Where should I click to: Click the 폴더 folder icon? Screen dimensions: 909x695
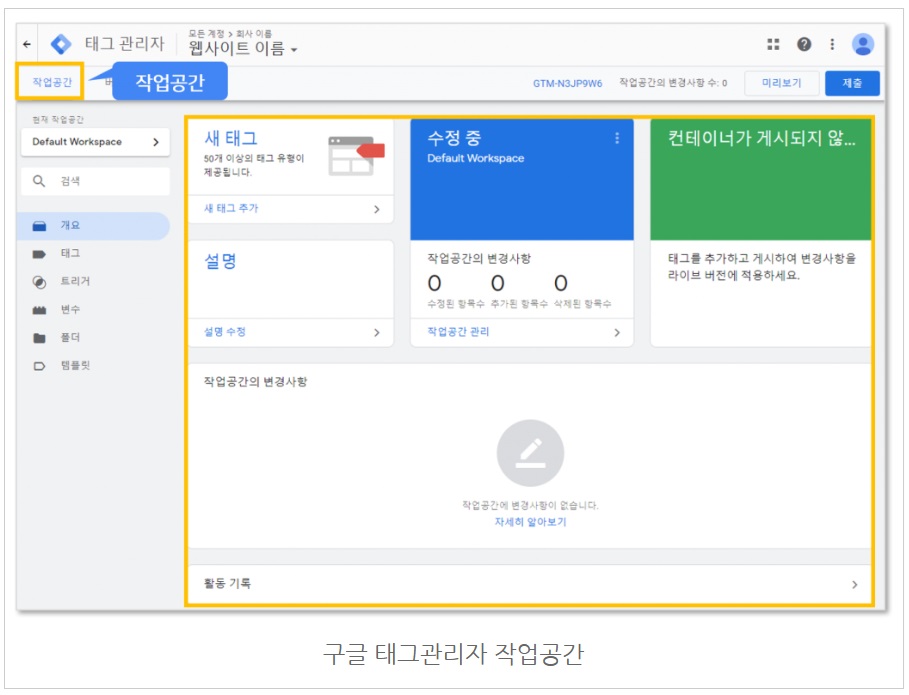[39, 338]
